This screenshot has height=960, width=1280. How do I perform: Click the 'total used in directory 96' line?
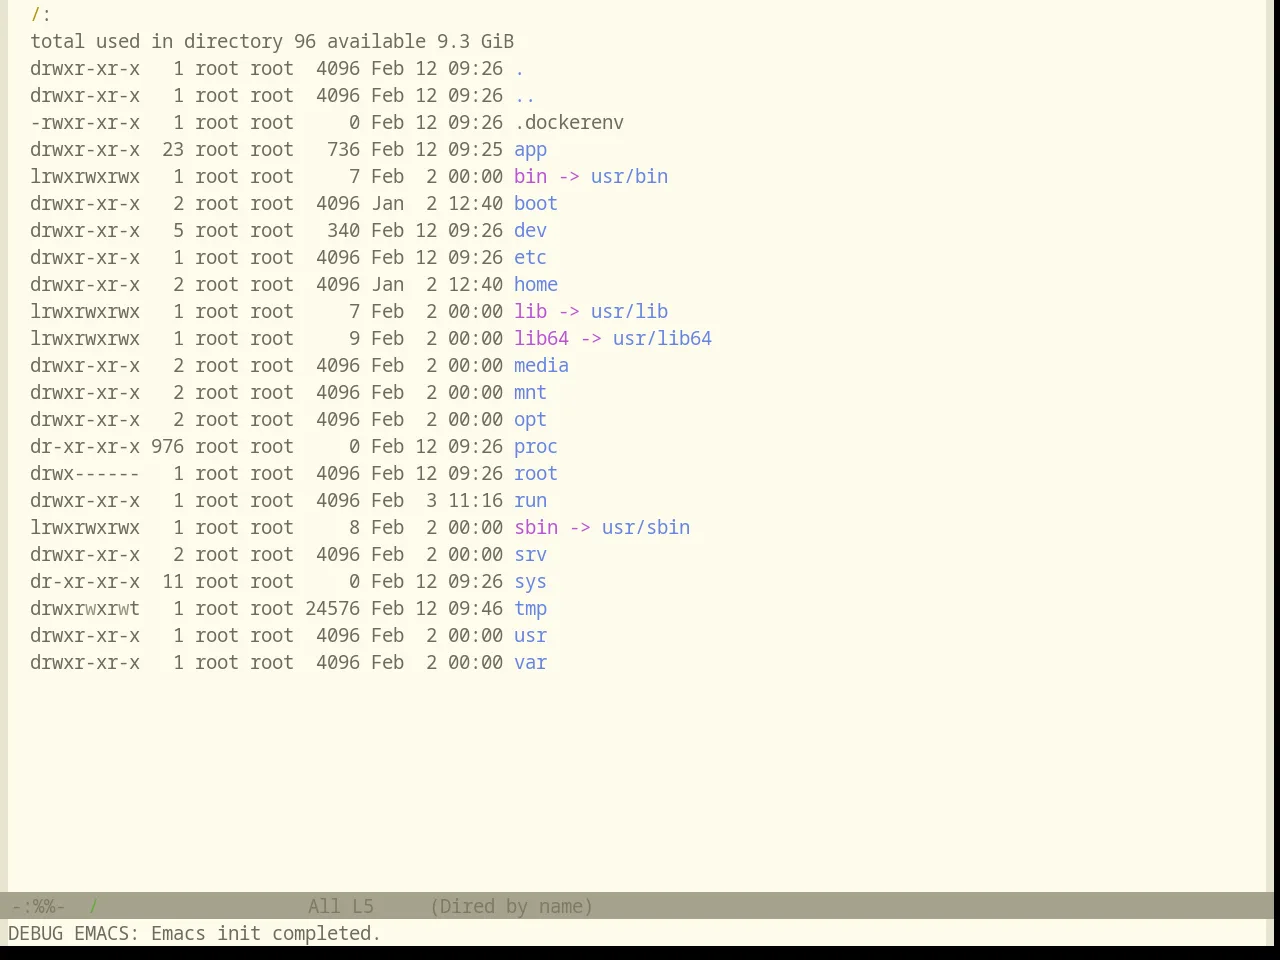pyautogui.click(x=272, y=42)
